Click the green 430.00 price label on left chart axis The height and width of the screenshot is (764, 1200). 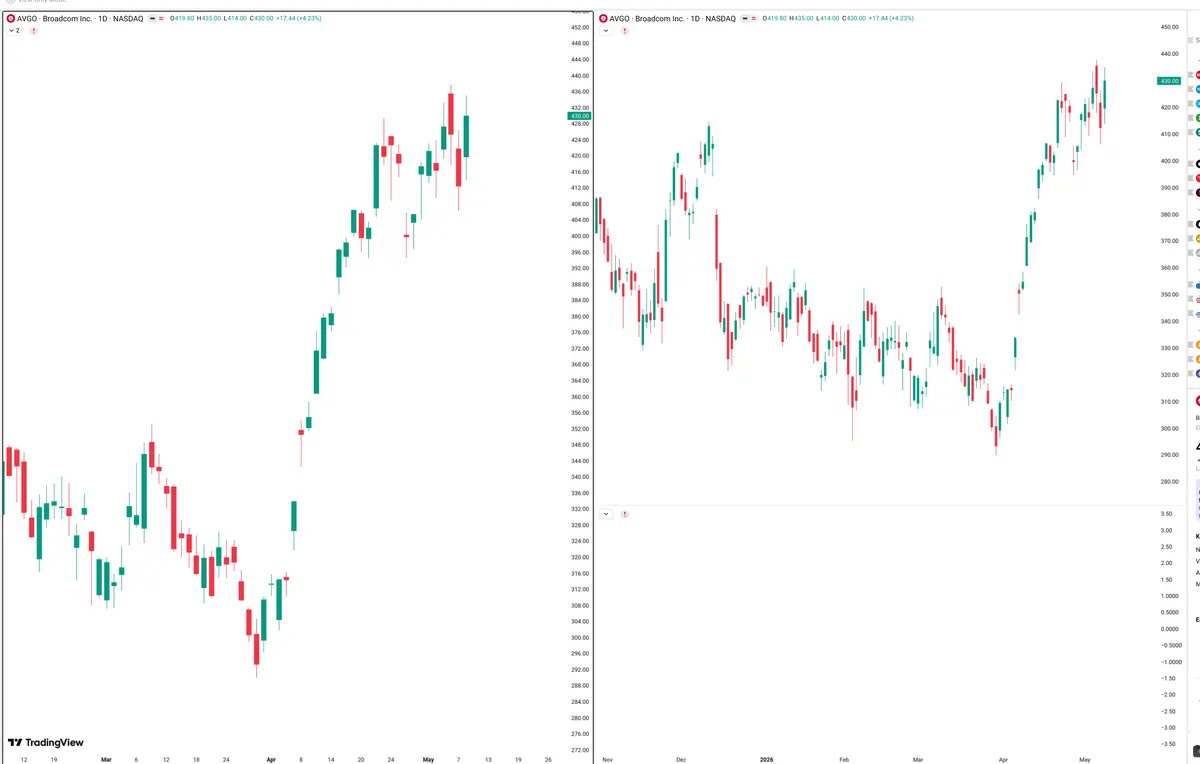(581, 116)
